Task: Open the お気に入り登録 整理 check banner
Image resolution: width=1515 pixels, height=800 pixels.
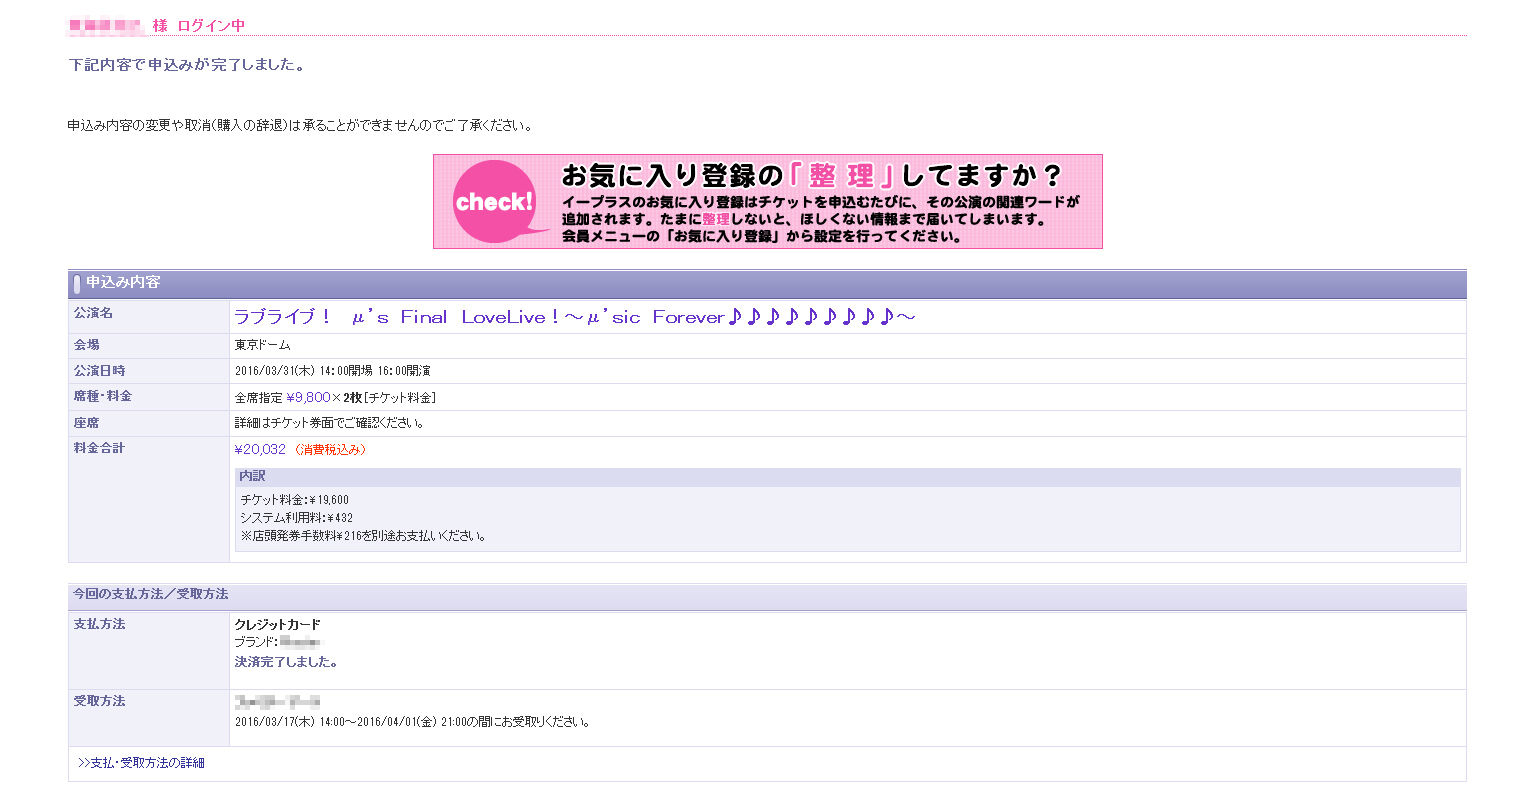Action: click(767, 201)
